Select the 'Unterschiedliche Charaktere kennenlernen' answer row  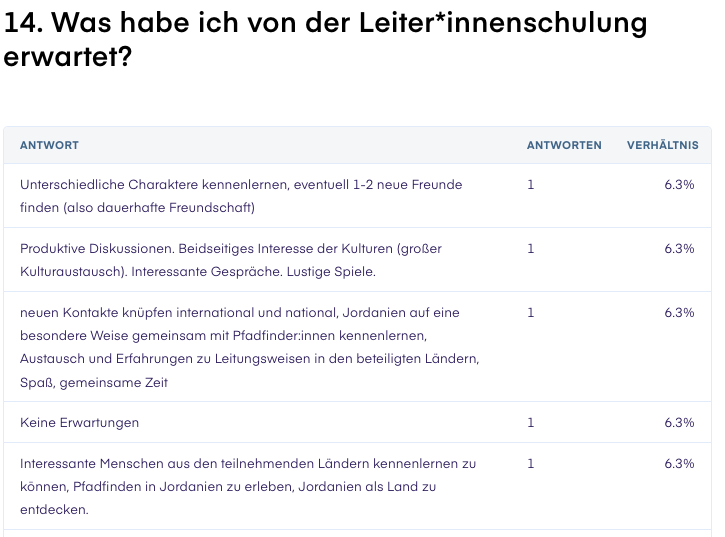pyautogui.click(x=357, y=196)
